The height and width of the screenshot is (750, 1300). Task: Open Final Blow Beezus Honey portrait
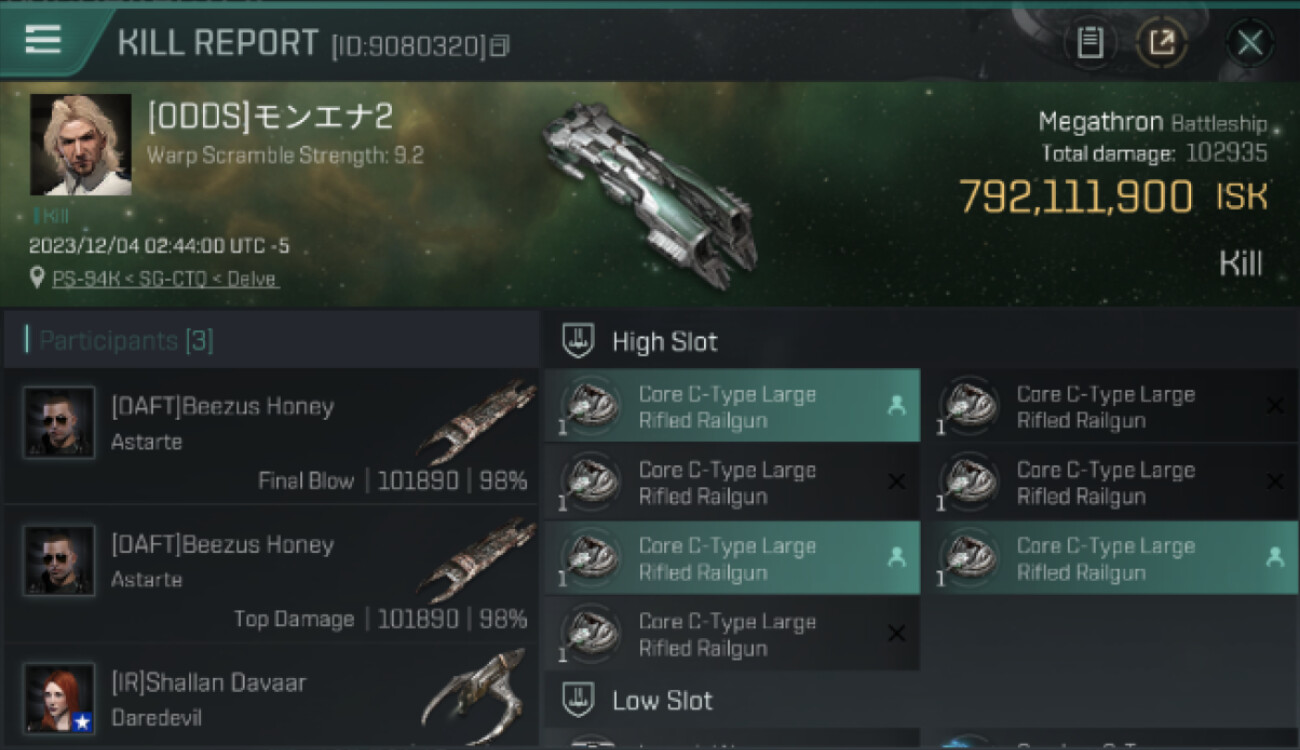click(60, 423)
